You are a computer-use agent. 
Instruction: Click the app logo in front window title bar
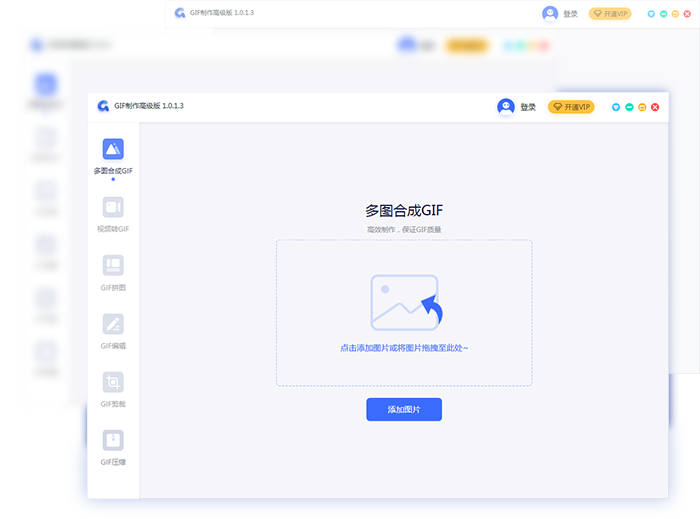(x=103, y=106)
